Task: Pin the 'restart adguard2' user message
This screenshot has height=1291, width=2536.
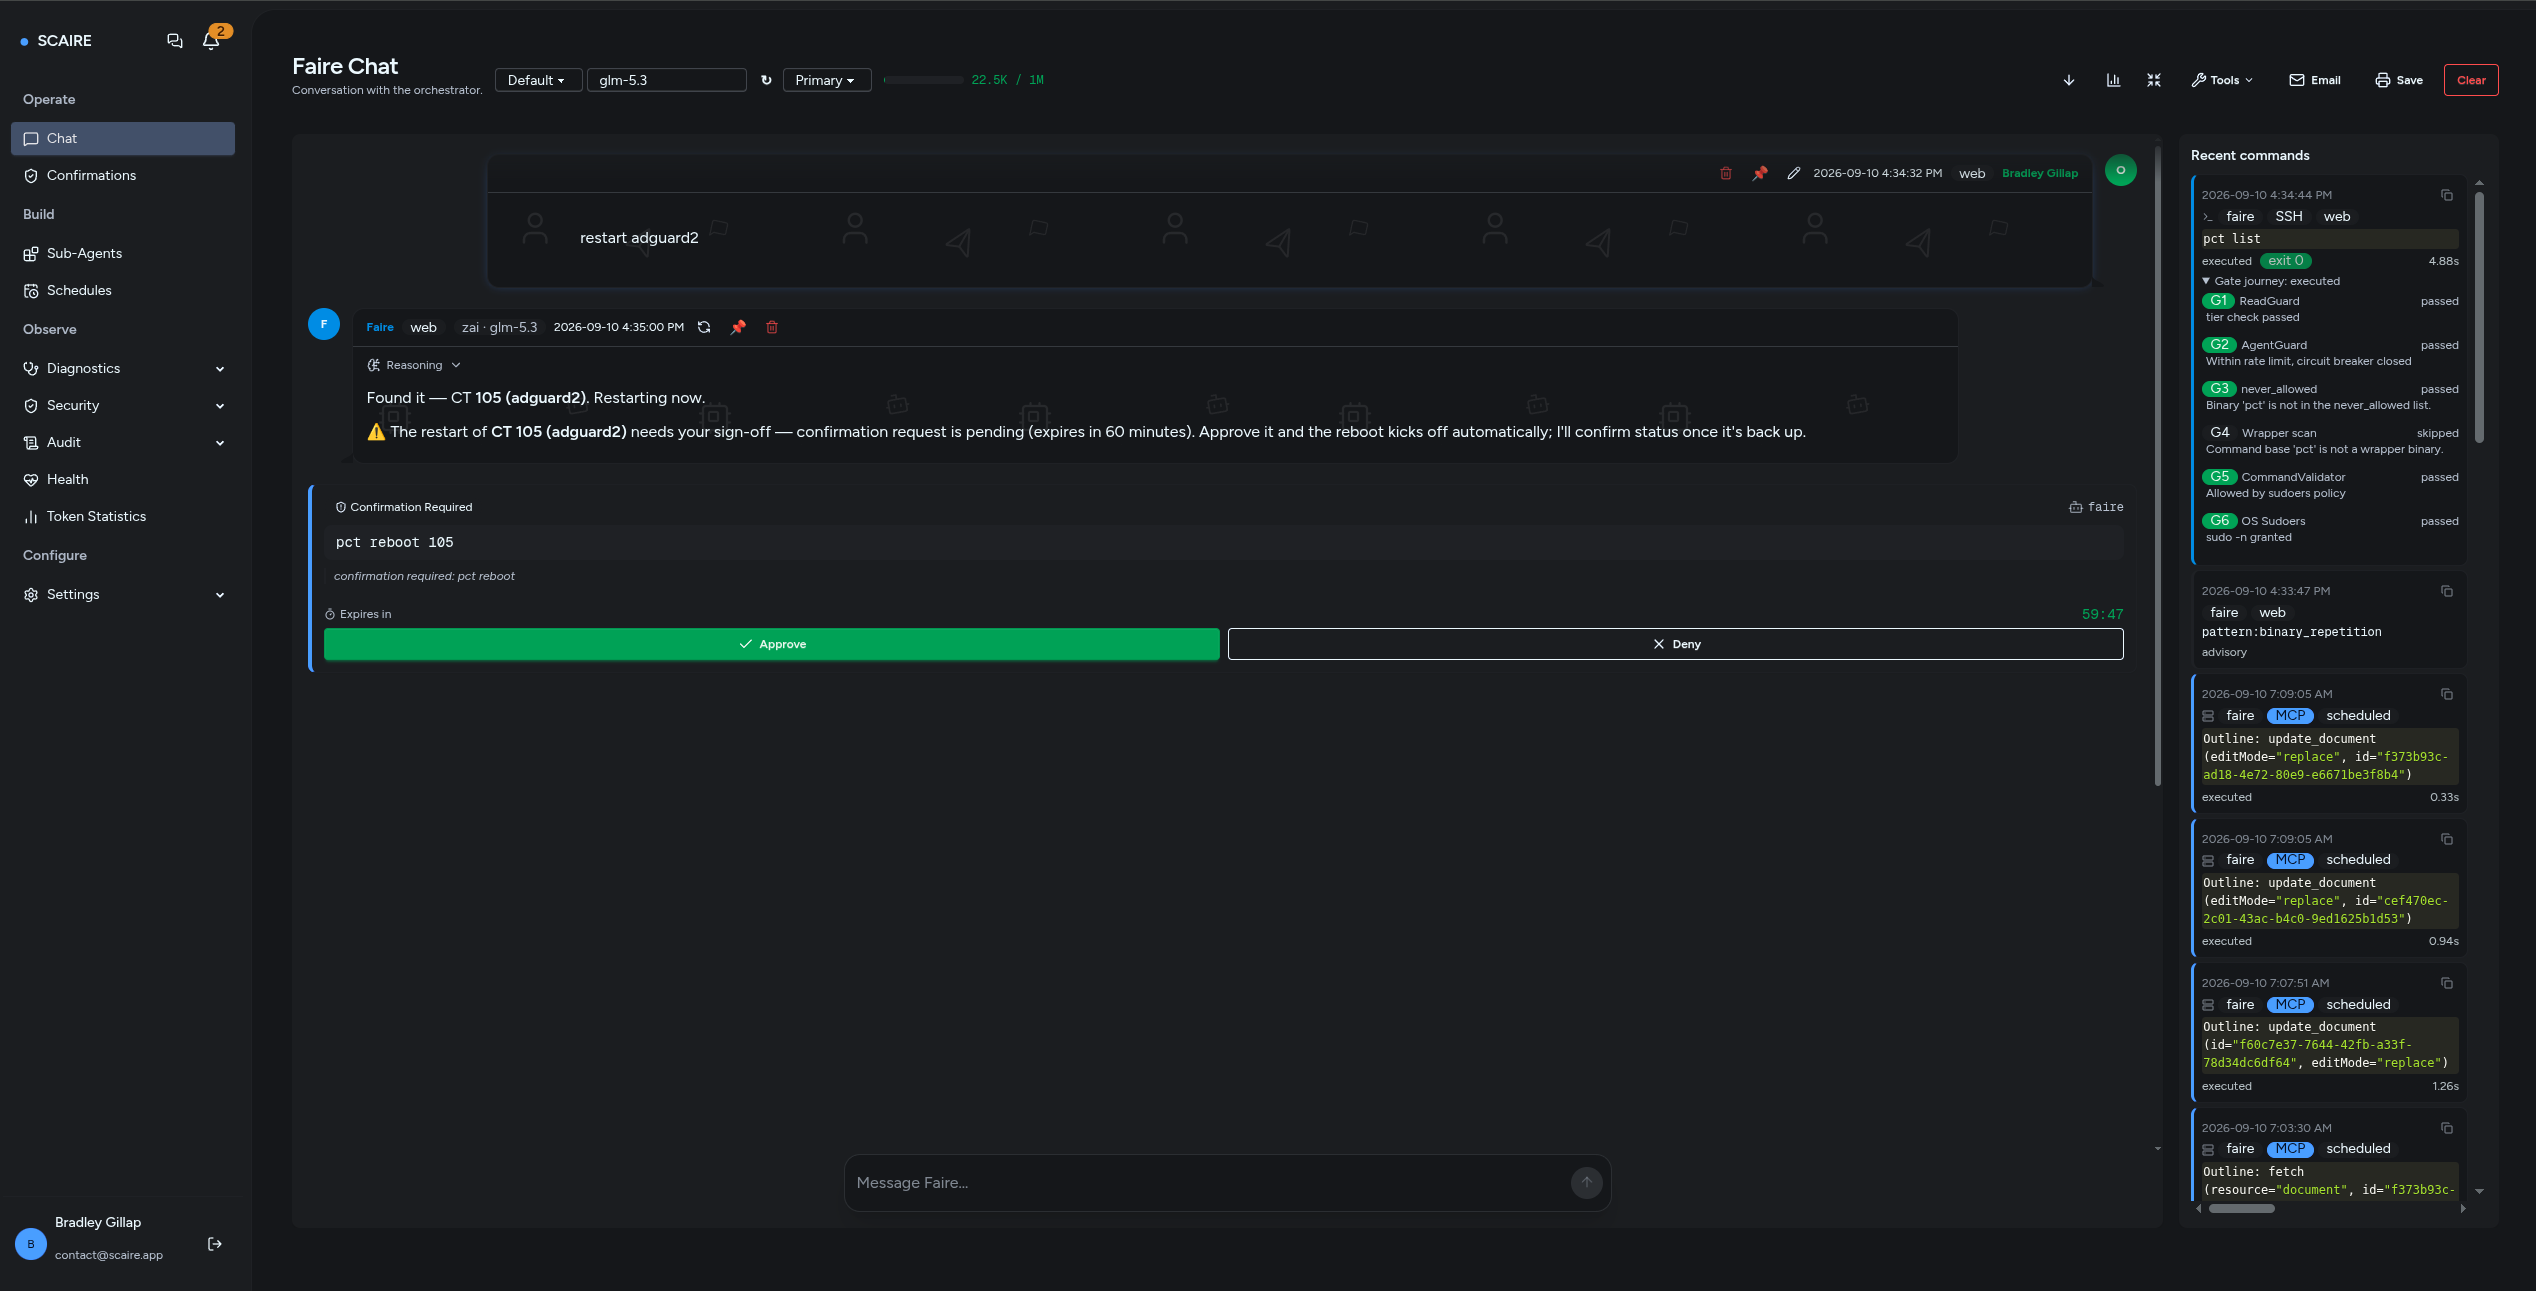Action: point(1760,174)
